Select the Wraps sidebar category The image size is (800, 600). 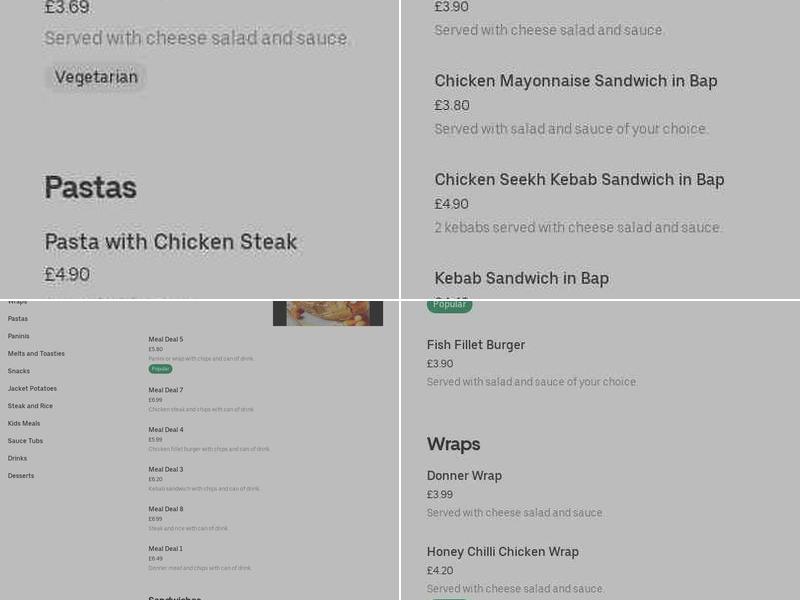pos(16,301)
